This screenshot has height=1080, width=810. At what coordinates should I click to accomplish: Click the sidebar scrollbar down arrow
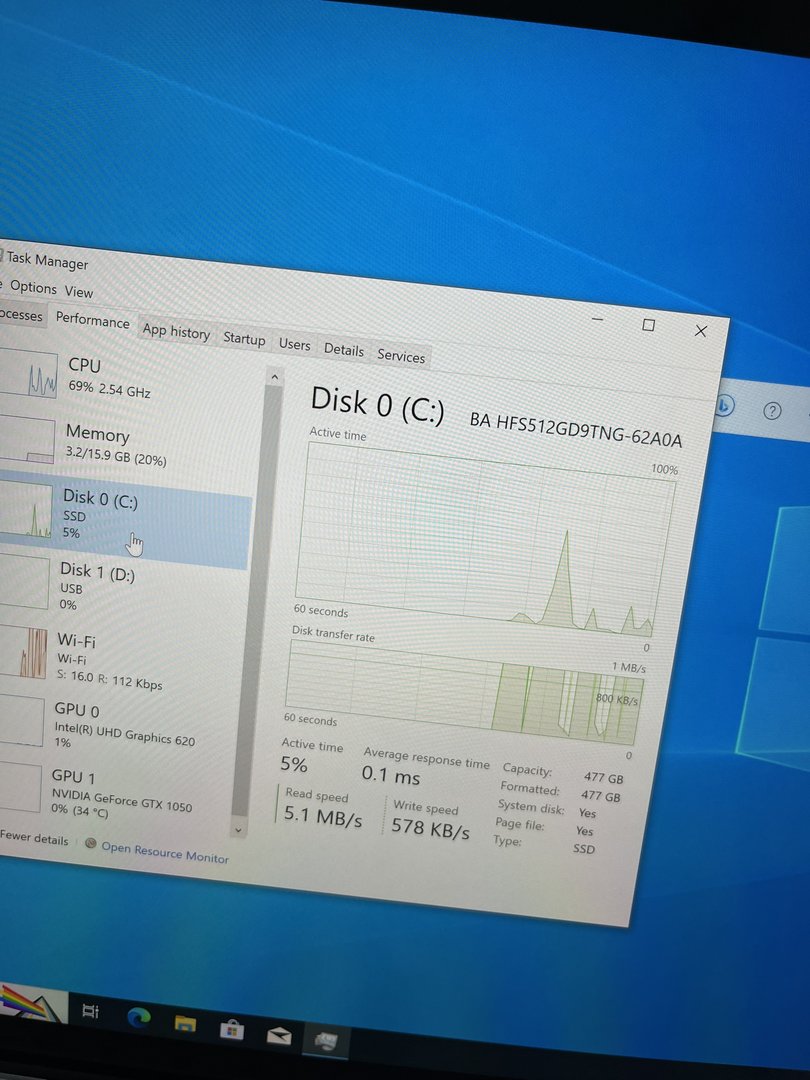(x=238, y=829)
